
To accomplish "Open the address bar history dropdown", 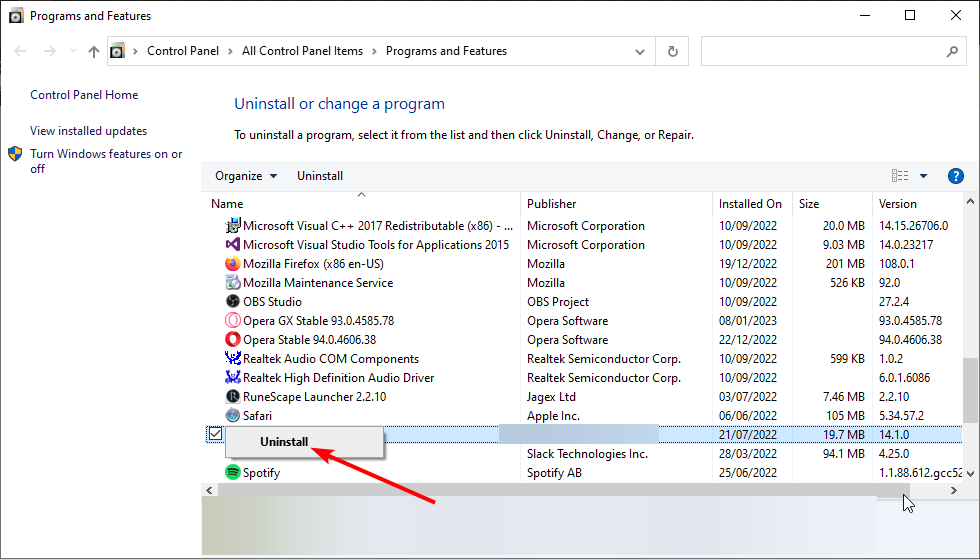I will 640,51.
